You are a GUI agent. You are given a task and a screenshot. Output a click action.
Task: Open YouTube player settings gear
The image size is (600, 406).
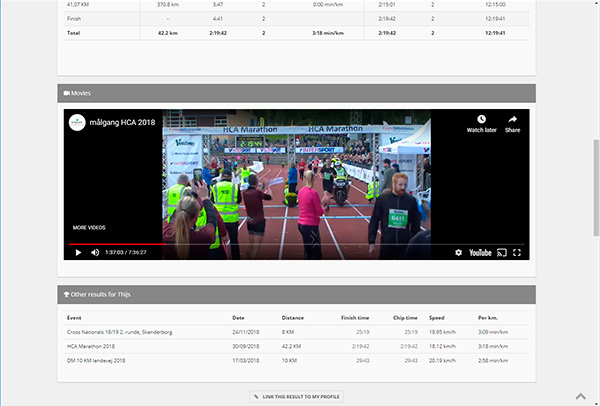(x=458, y=253)
